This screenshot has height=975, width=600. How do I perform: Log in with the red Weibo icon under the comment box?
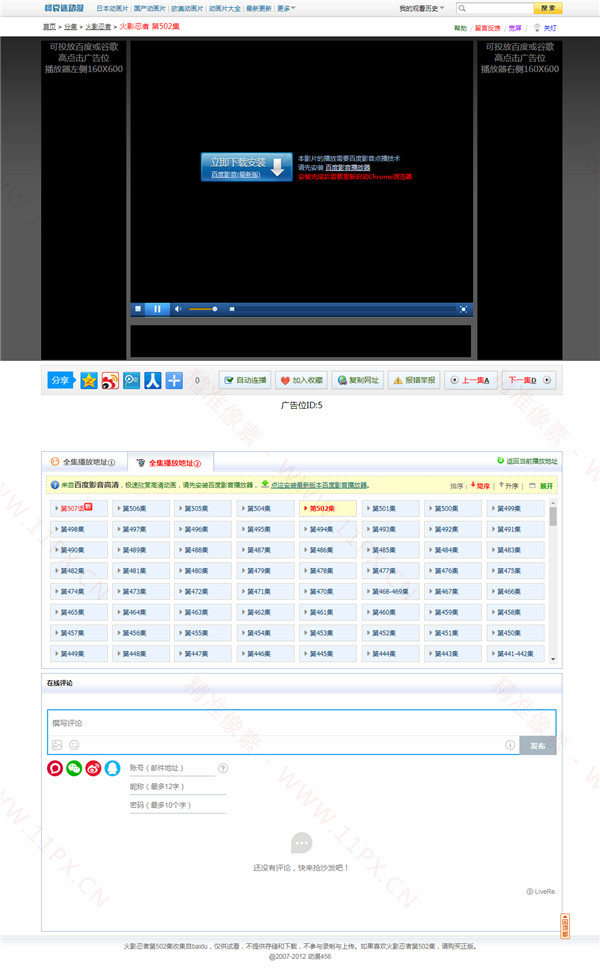(x=93, y=769)
